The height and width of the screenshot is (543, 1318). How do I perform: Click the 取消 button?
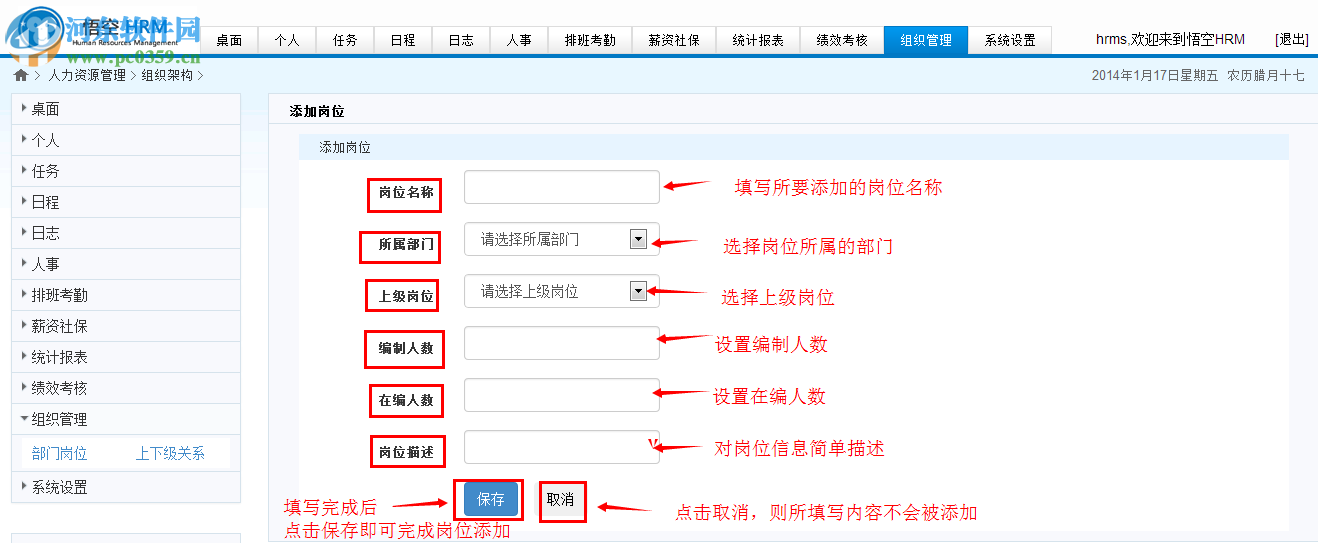point(561,499)
